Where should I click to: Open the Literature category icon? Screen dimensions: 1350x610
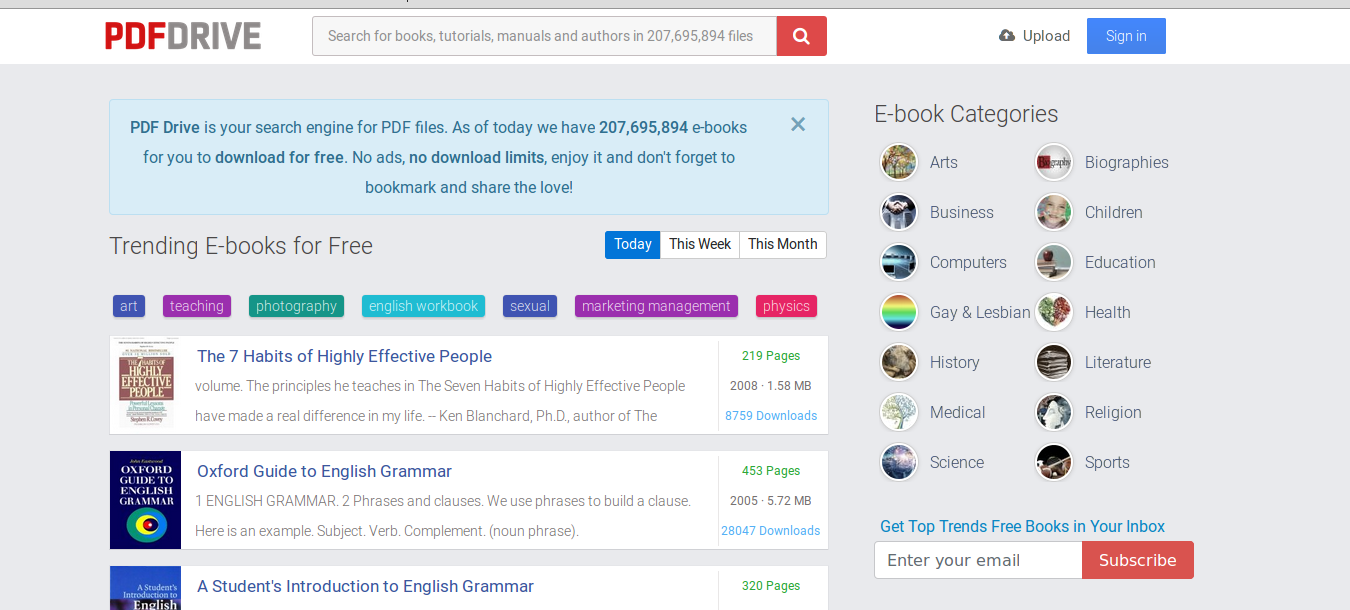1054,362
